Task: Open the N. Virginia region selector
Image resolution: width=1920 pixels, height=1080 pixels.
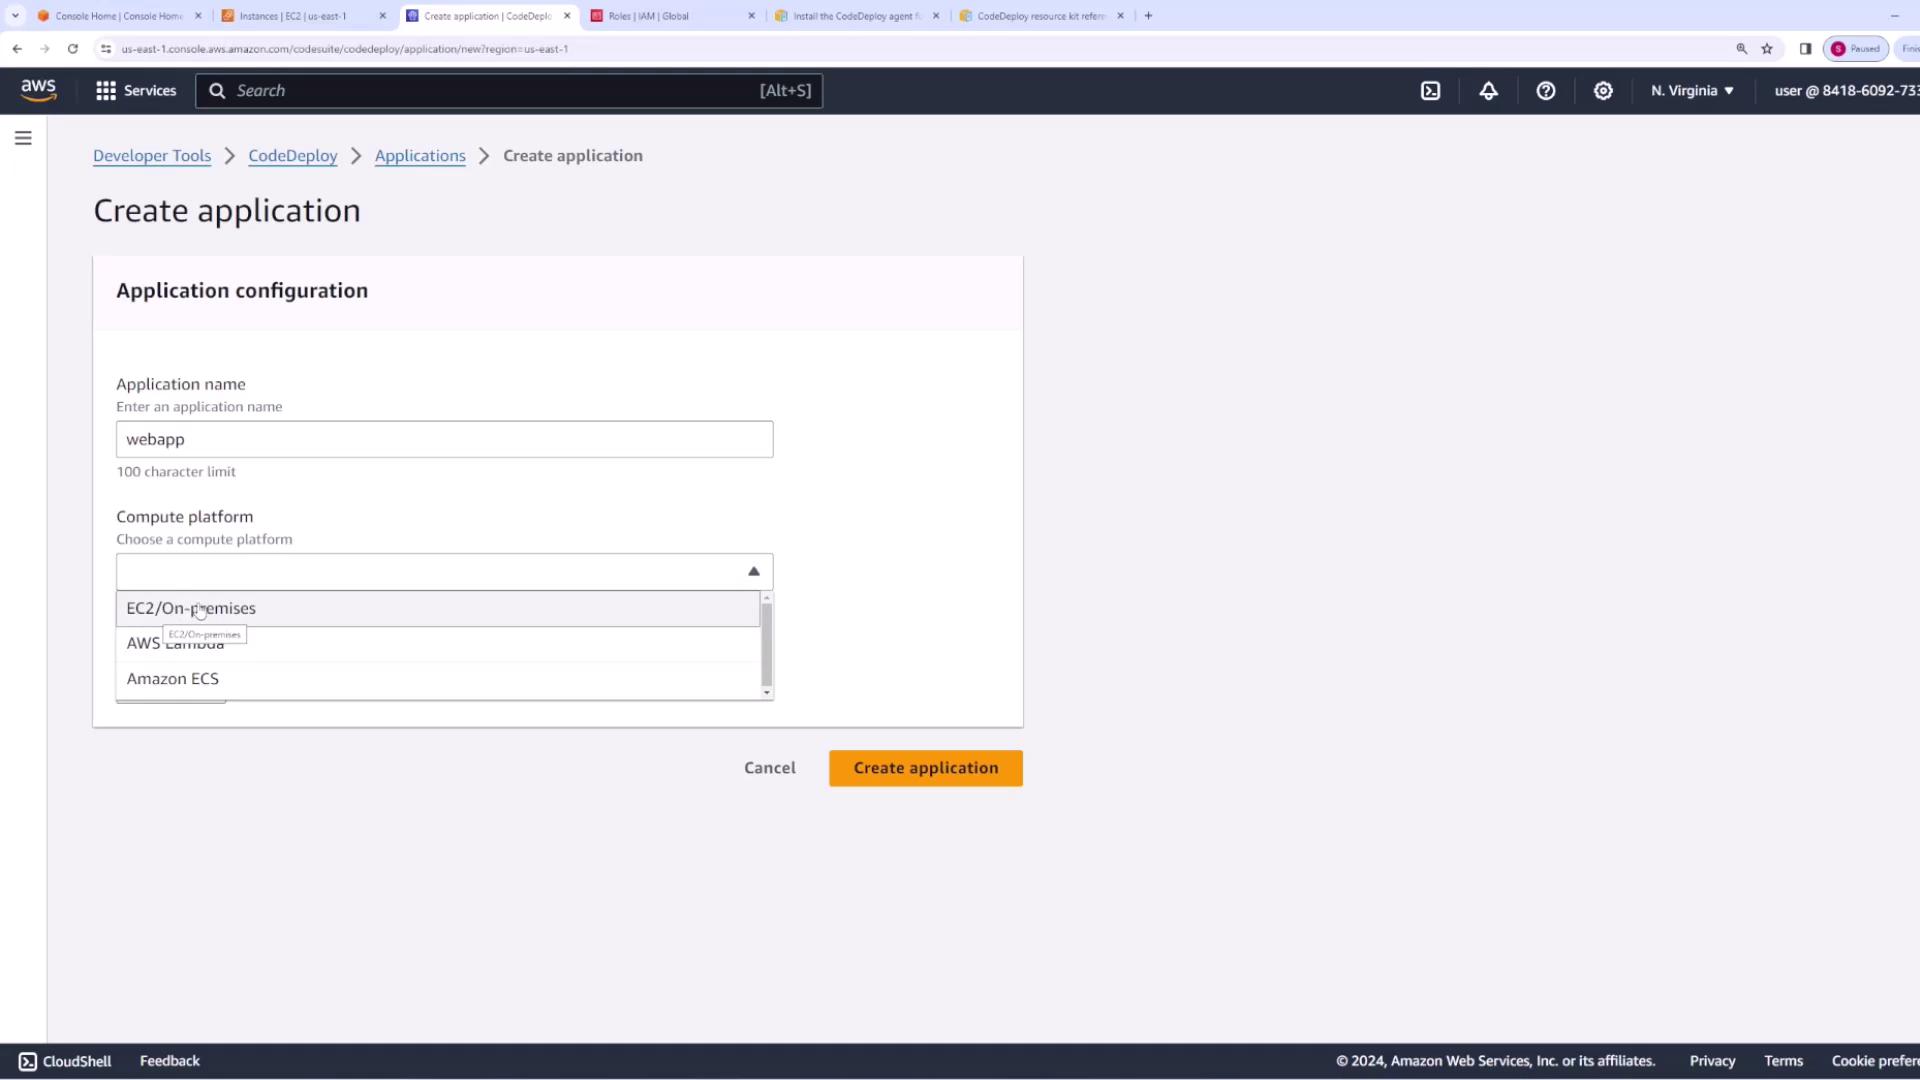Action: [1692, 91]
